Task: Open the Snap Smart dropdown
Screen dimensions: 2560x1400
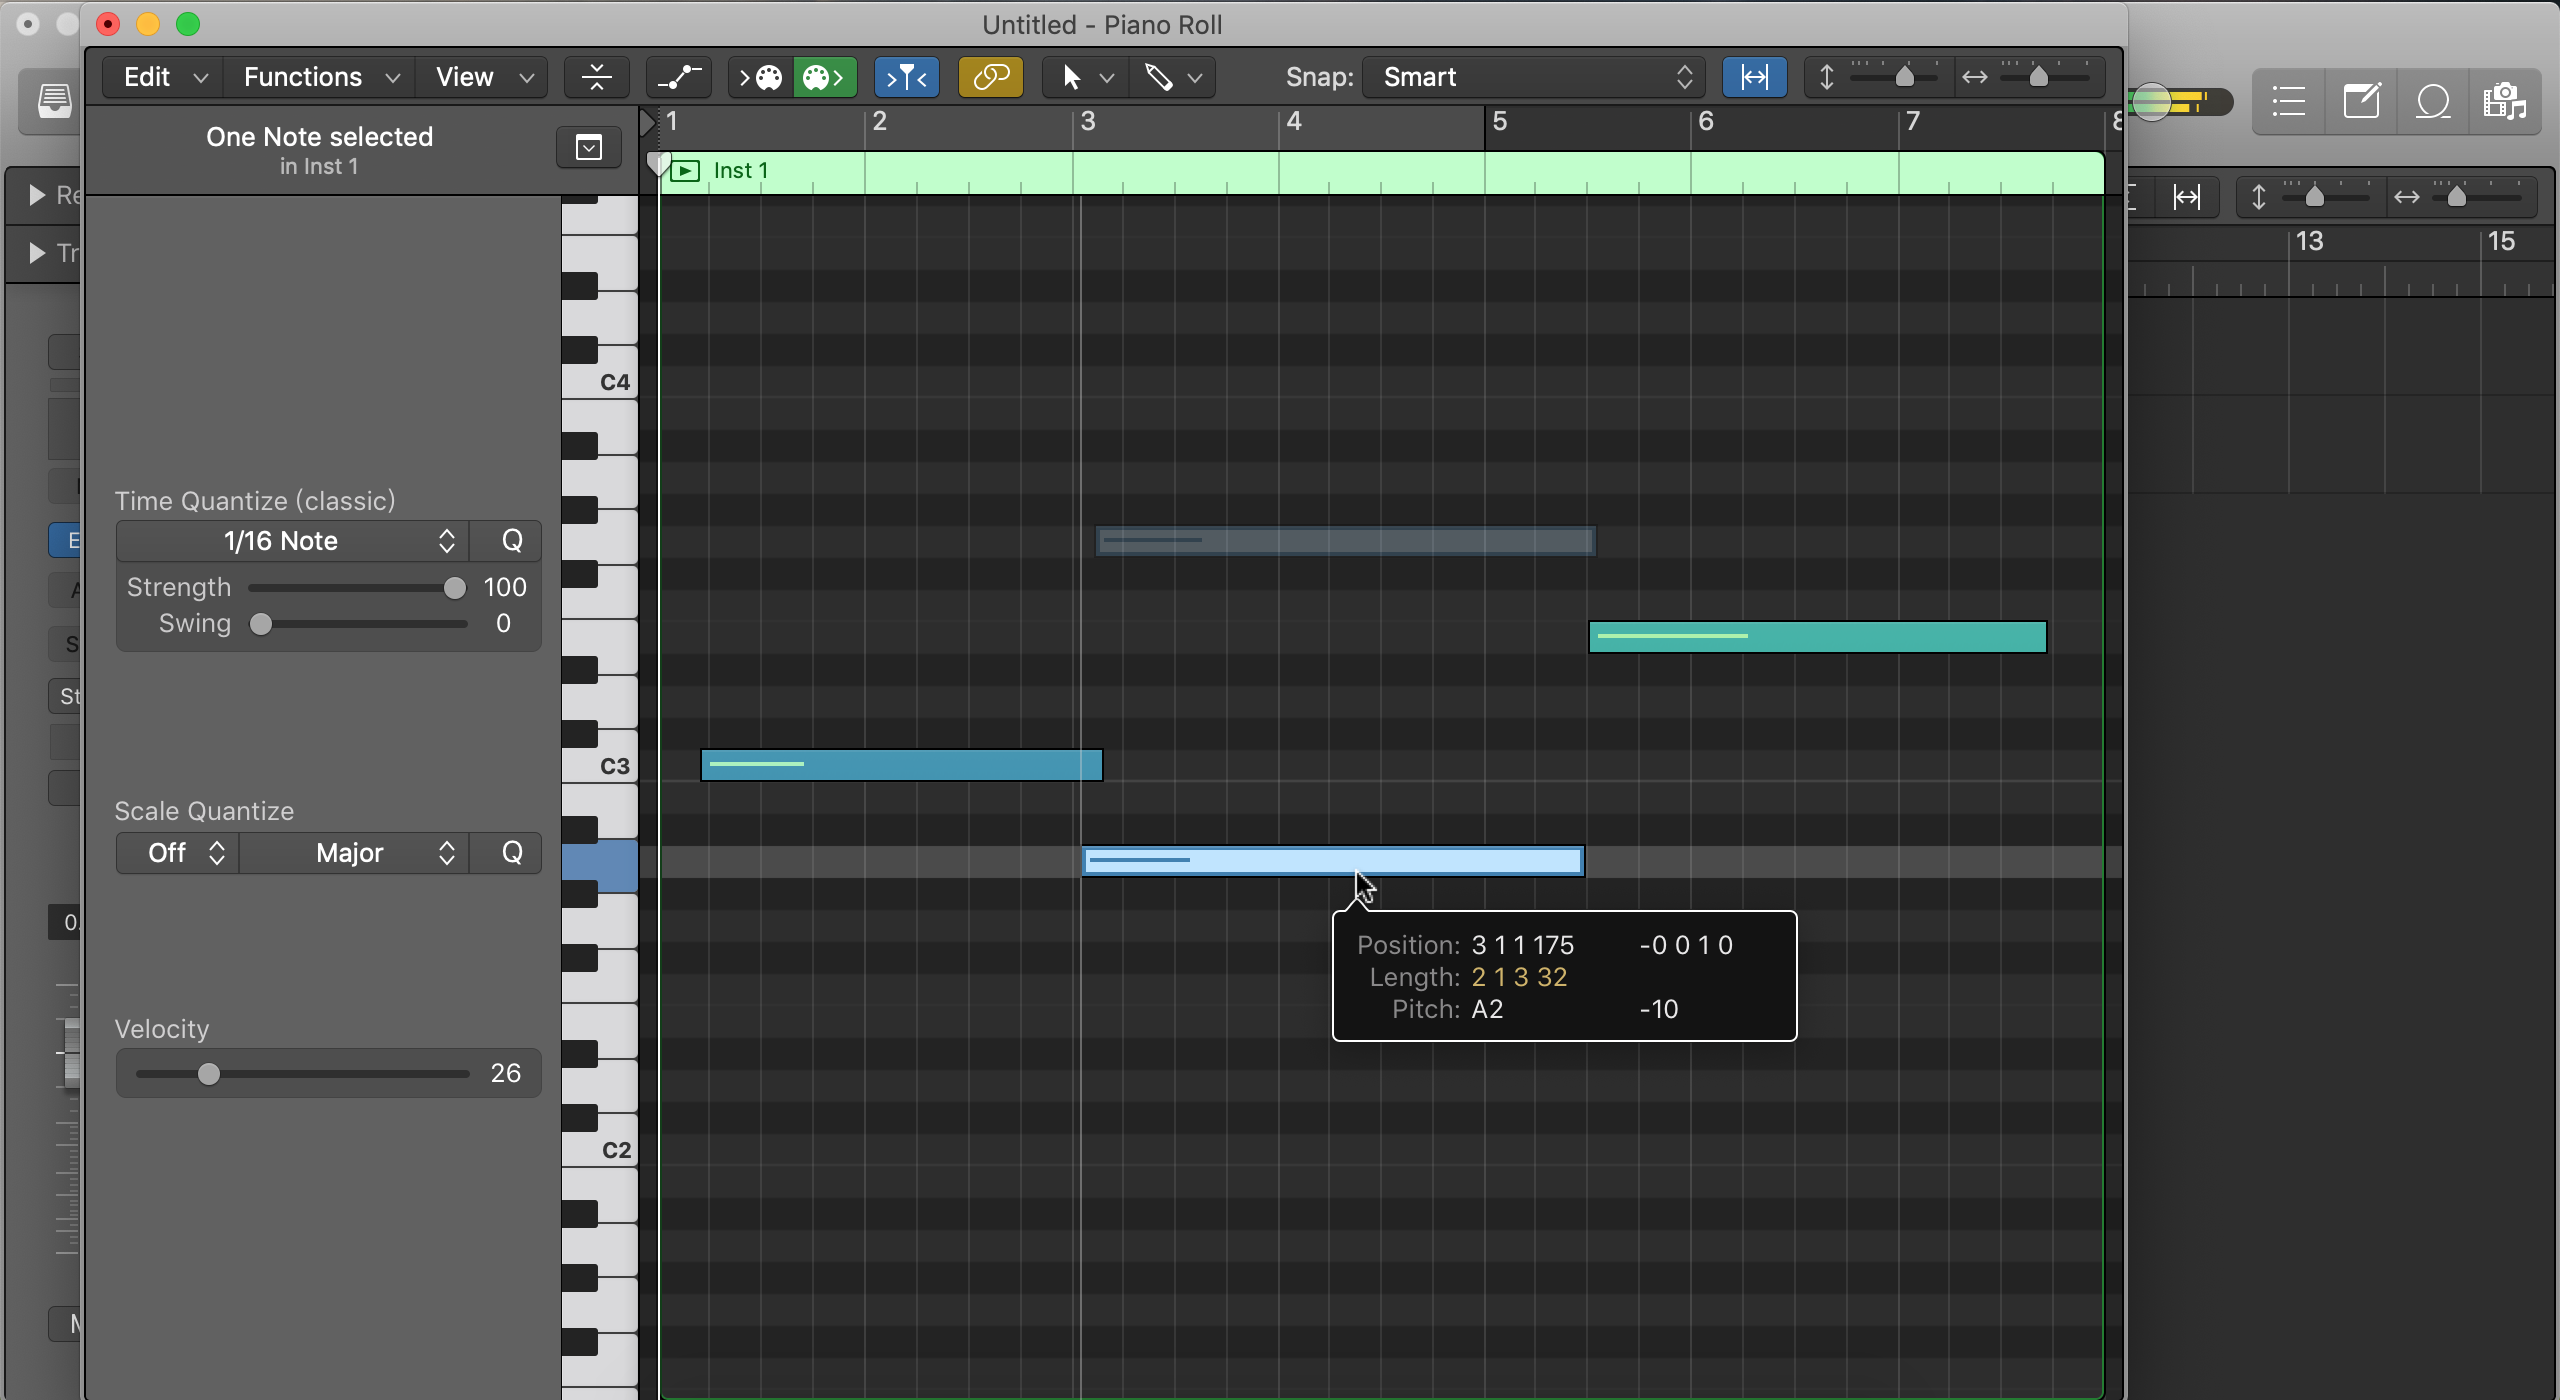Action: (1534, 77)
